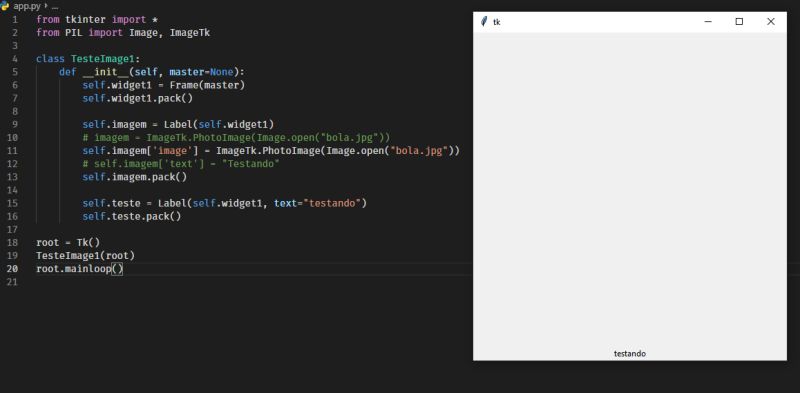800x393 pixels.
Task: Click the 'testando' label in the tk window
Action: [630, 353]
